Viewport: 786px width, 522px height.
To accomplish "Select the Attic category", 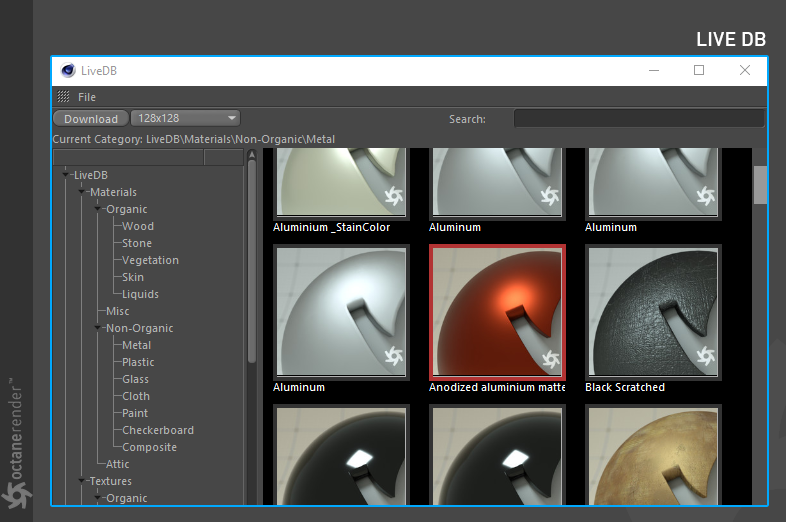I will coord(117,464).
